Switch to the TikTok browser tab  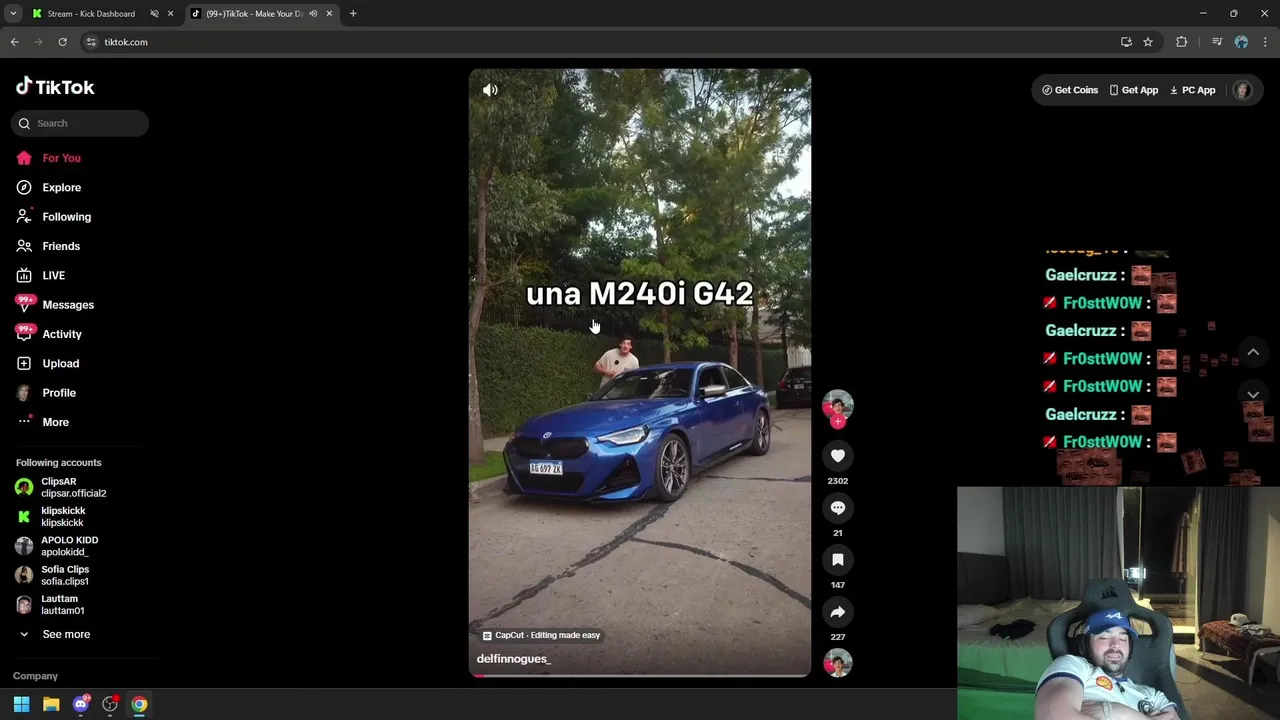[x=255, y=14]
